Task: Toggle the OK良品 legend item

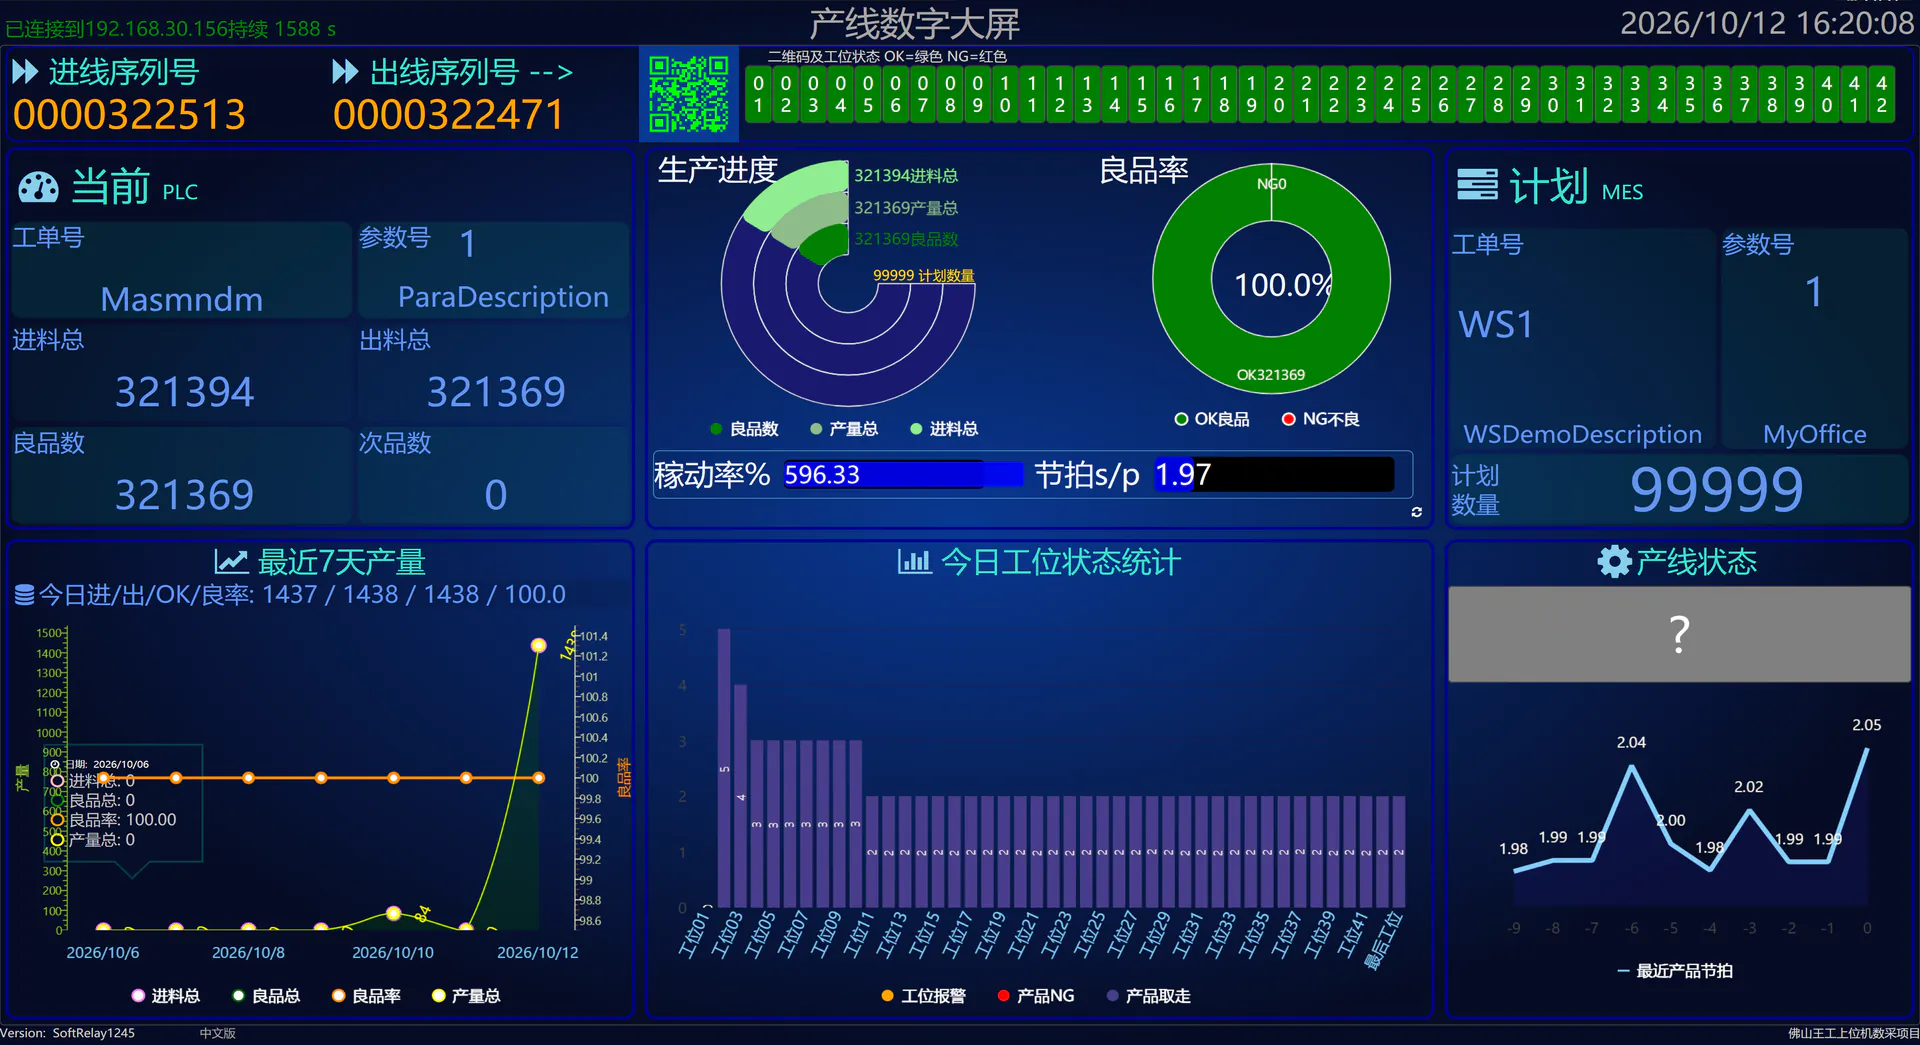Action: pos(1212,419)
